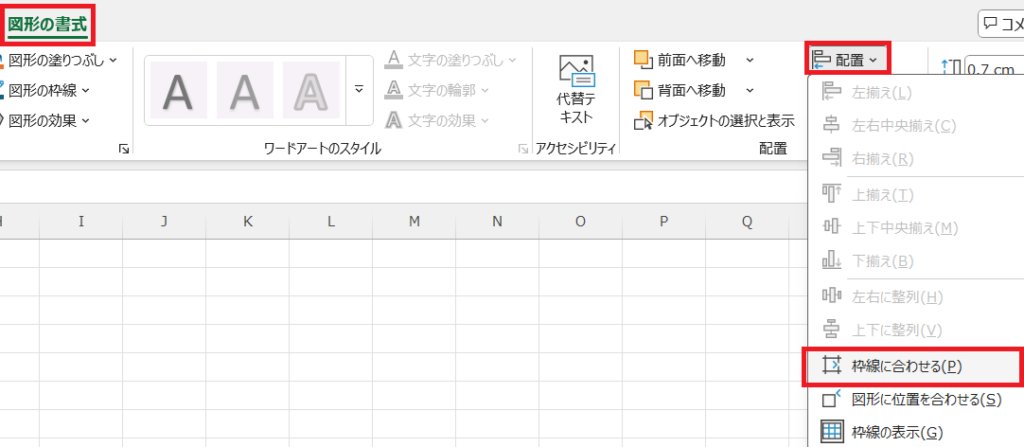
Task: Open WordArt styles dialog launcher
Action: pos(523,149)
